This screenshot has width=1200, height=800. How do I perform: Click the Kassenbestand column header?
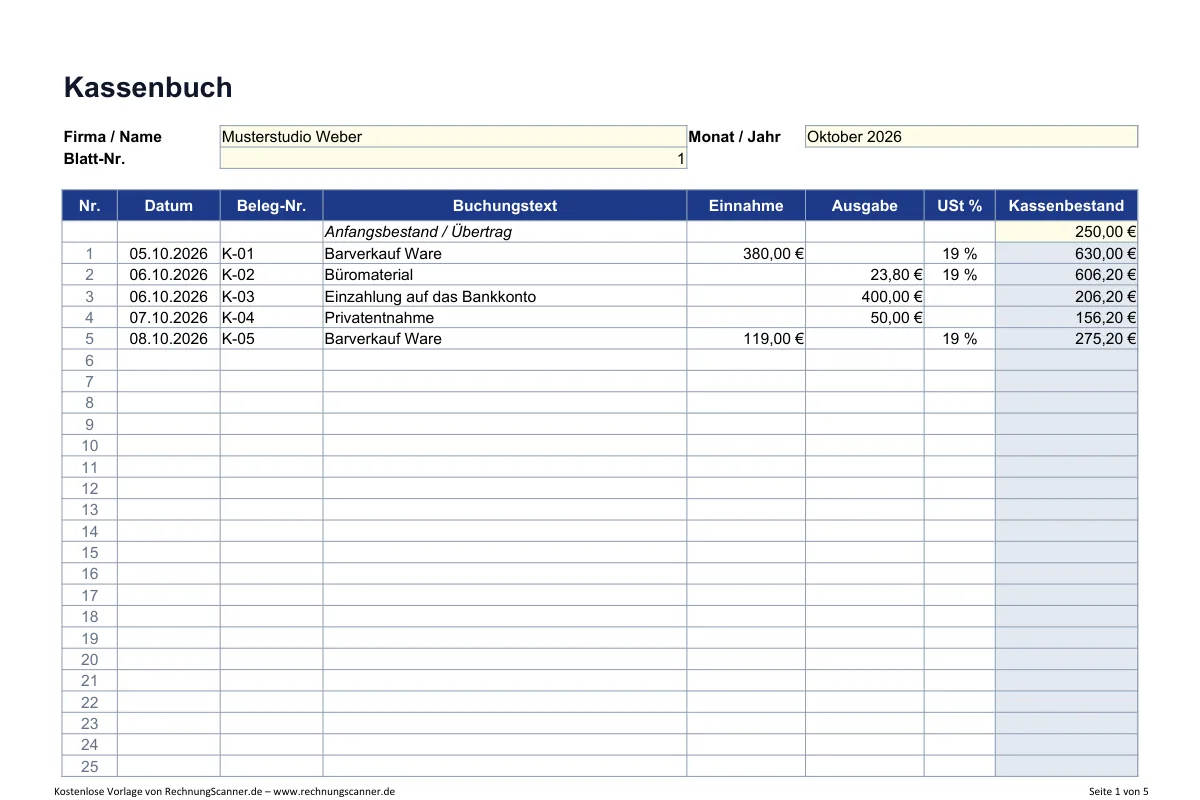[x=1066, y=206]
